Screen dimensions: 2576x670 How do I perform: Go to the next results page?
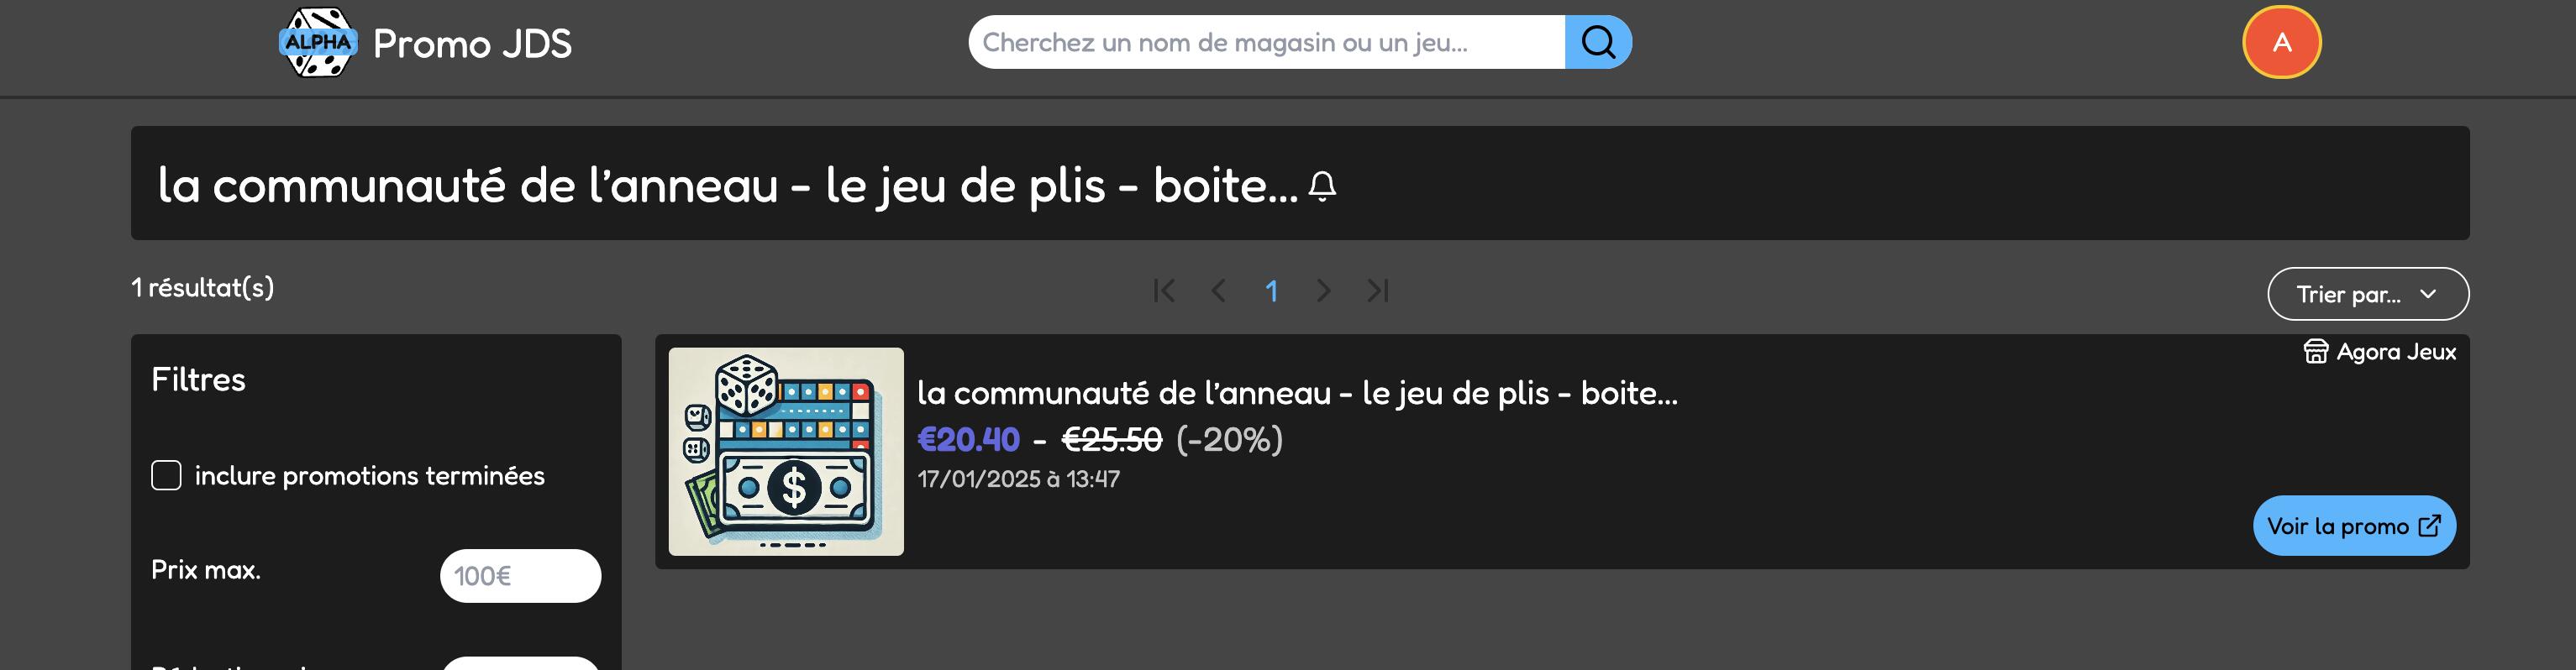coord(1323,291)
